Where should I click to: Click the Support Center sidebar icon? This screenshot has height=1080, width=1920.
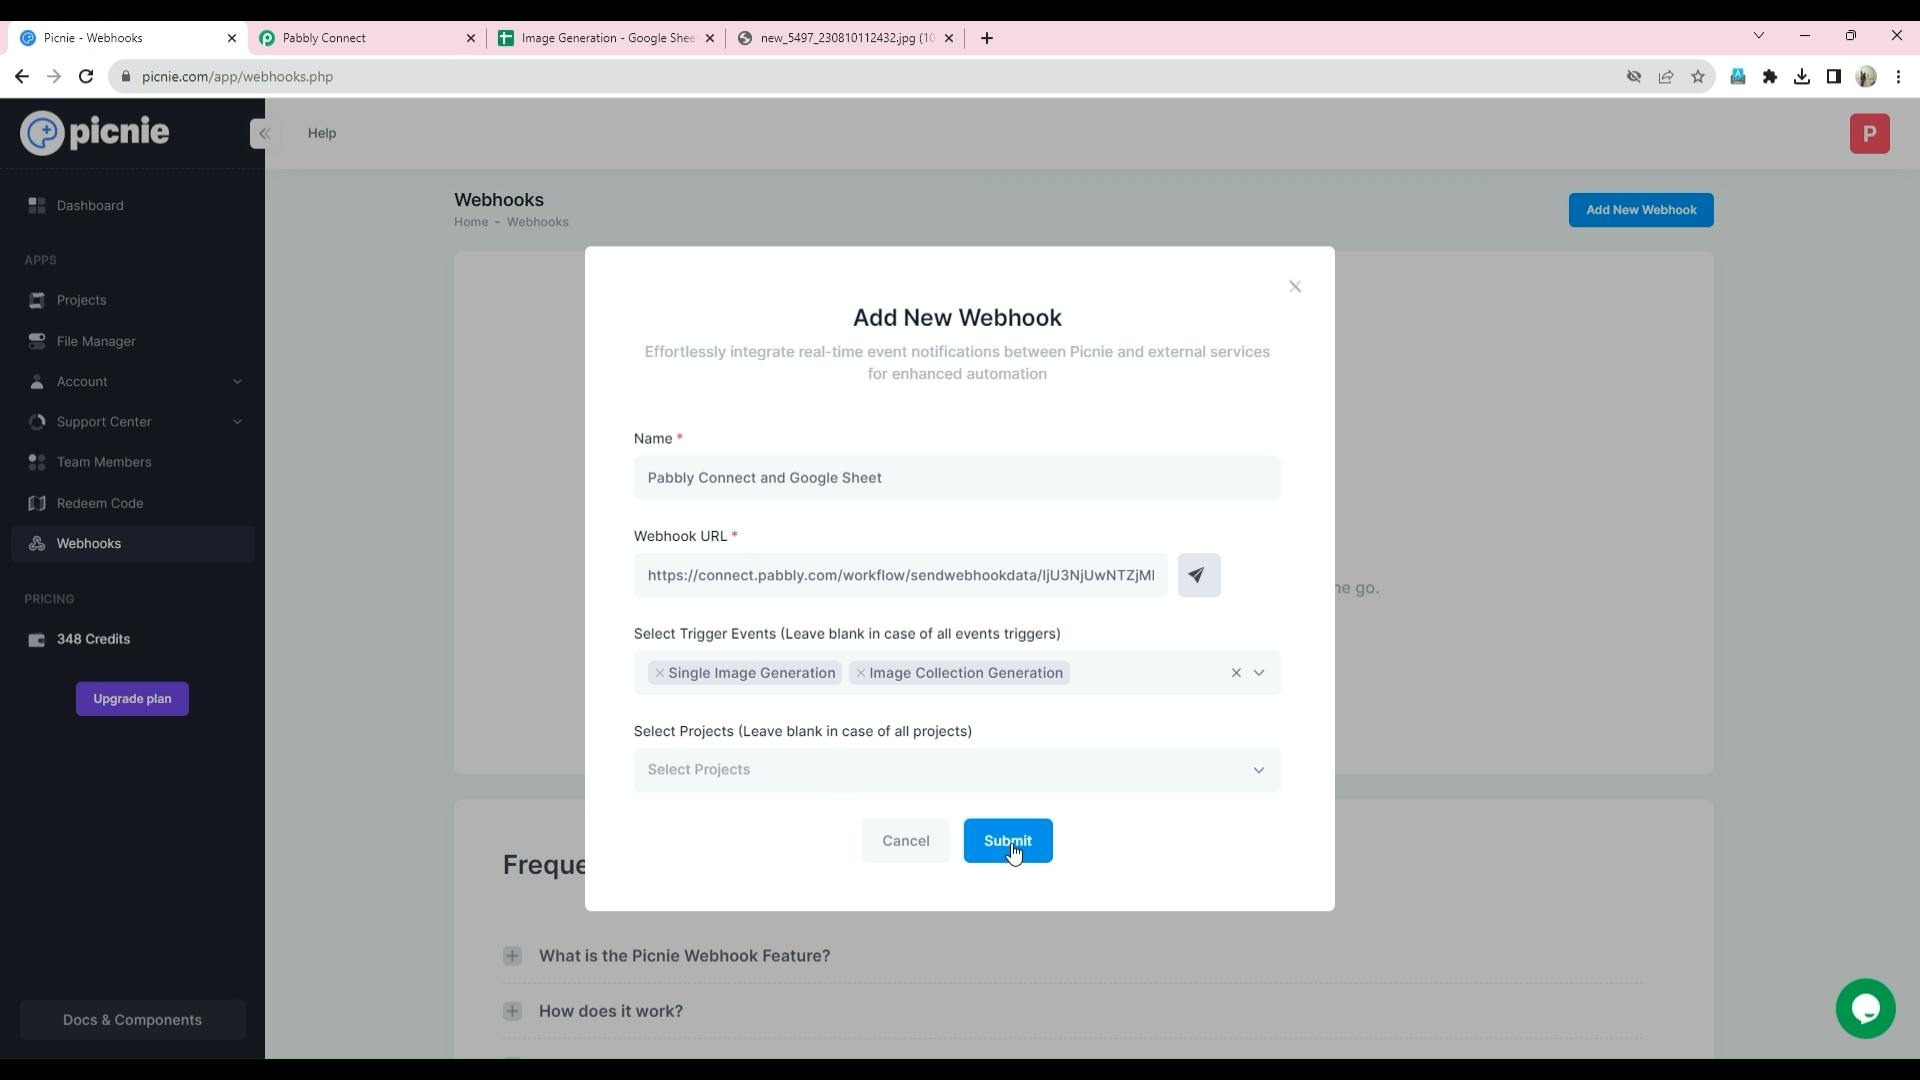[x=37, y=421]
